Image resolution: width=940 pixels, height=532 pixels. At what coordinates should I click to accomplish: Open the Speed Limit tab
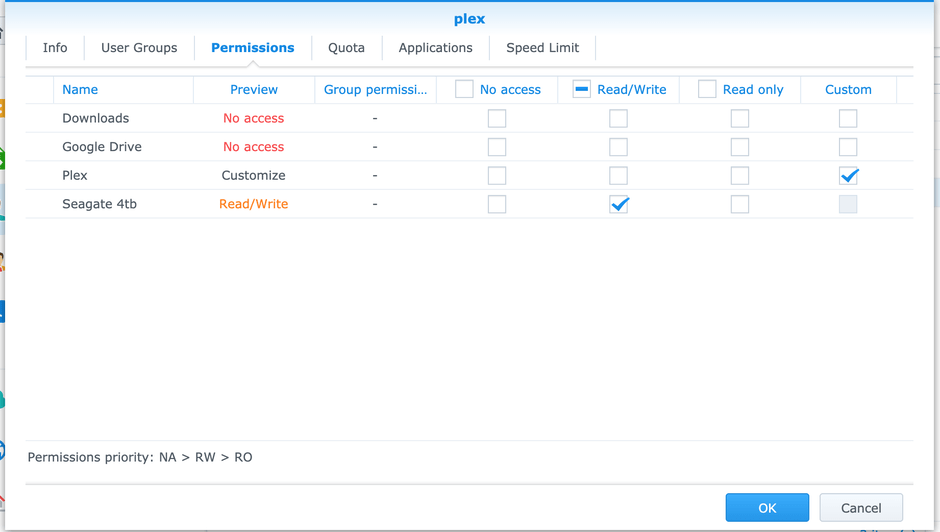point(543,48)
